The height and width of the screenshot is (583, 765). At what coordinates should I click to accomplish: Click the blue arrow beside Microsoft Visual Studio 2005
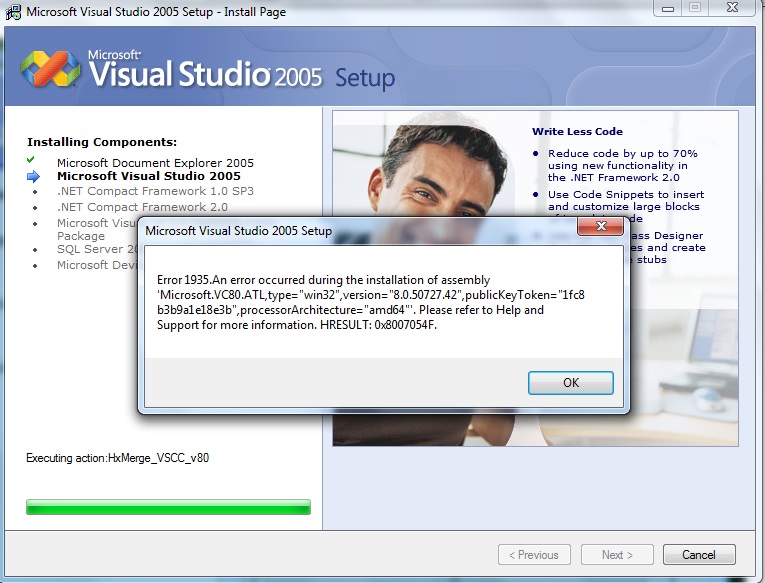point(33,176)
